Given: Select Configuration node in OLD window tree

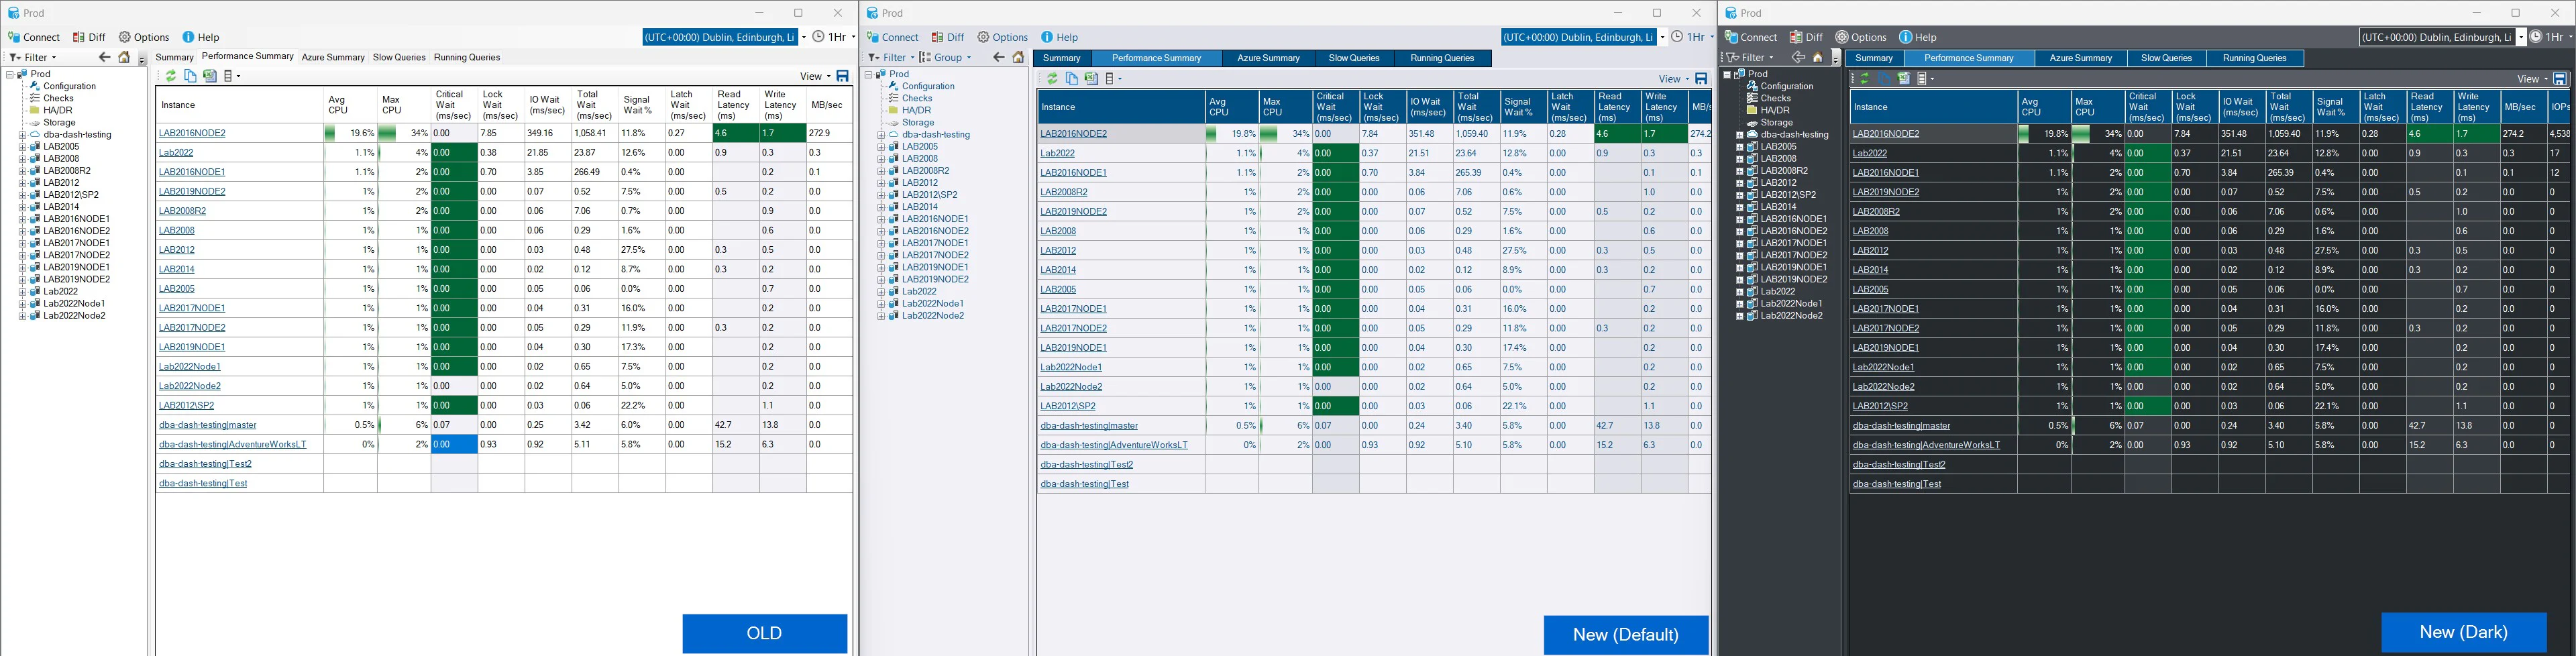Looking at the screenshot, I should click(x=69, y=86).
